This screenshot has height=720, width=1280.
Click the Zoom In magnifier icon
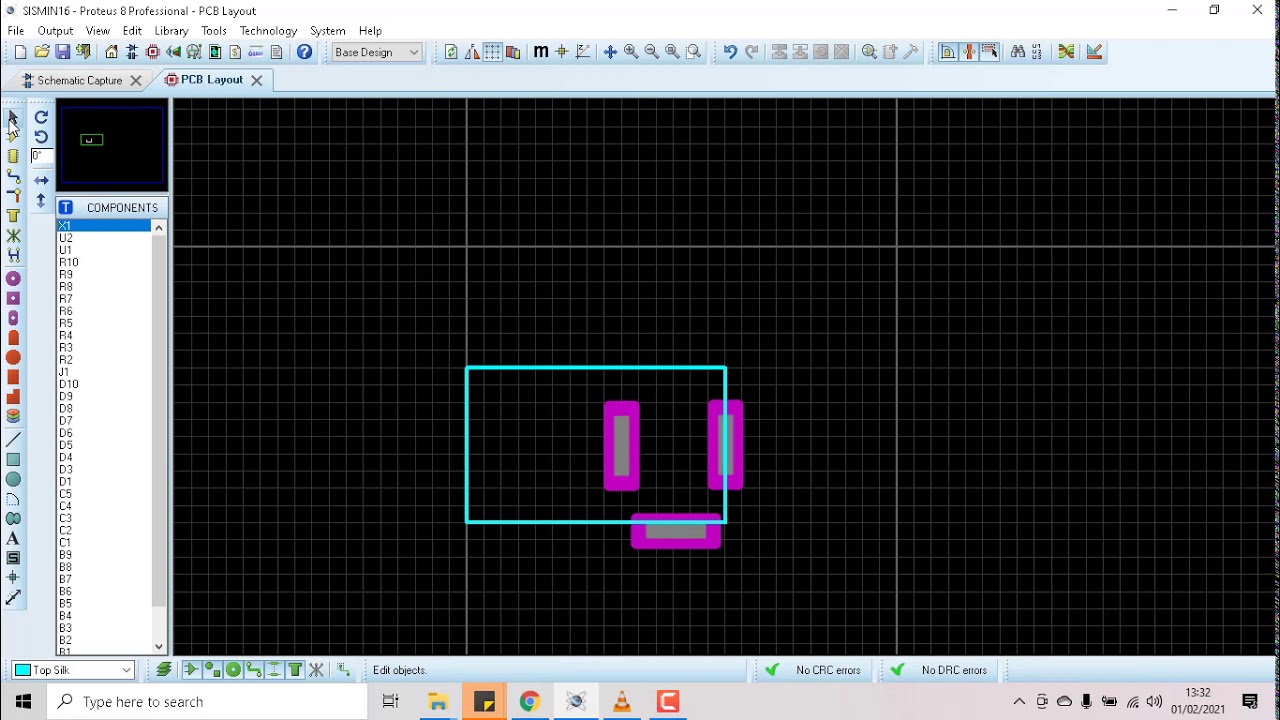point(631,52)
